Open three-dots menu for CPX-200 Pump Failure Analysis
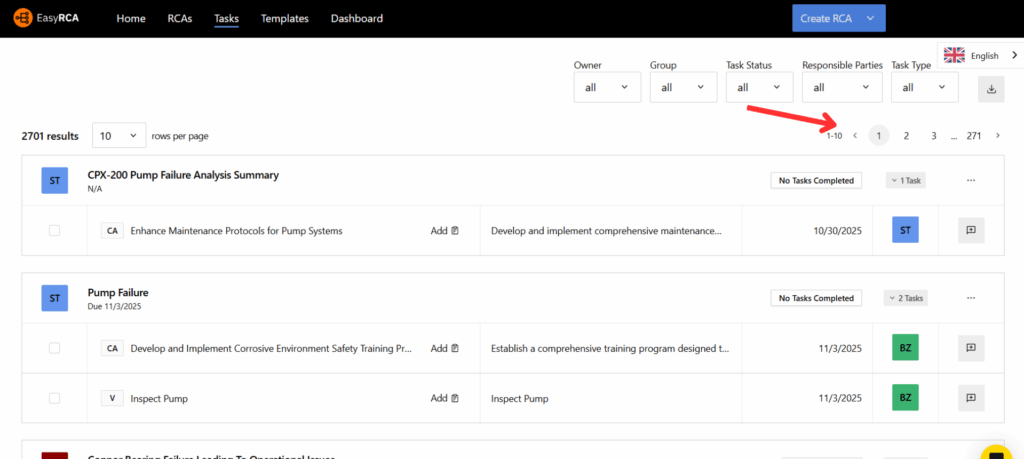The image size is (1024, 459). coord(970,180)
